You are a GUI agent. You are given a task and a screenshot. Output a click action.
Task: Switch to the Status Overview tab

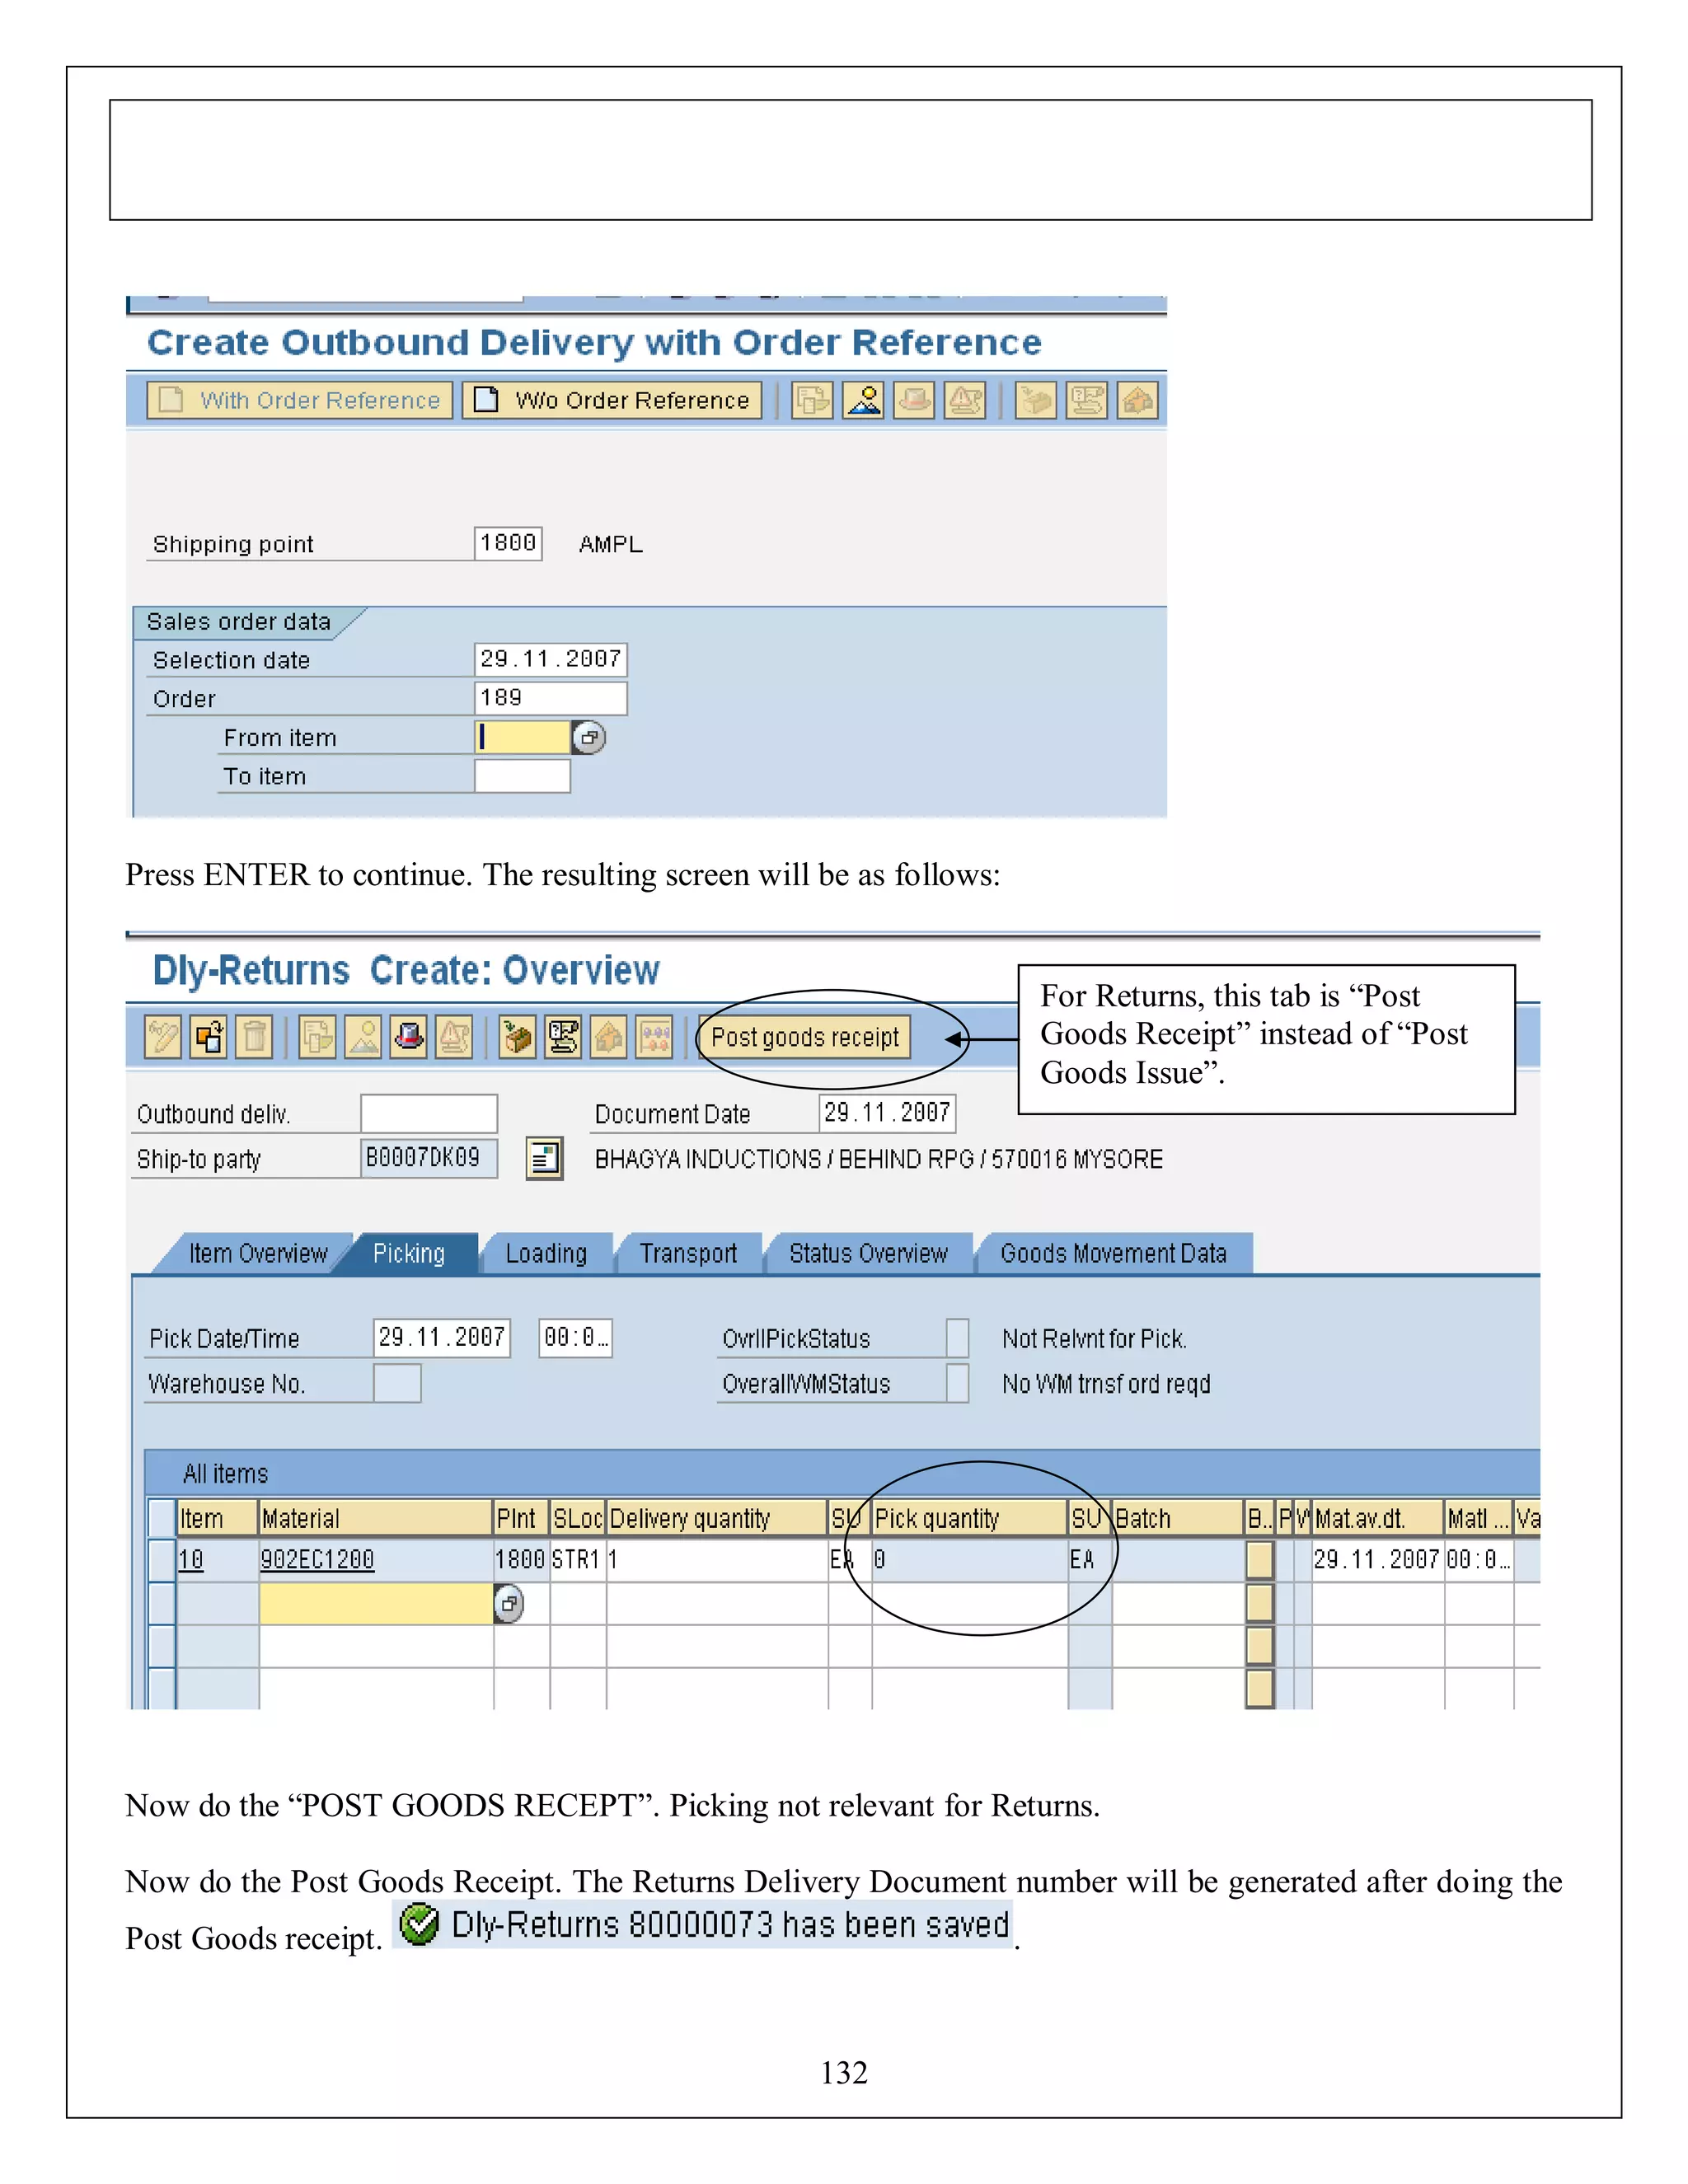tap(867, 1254)
